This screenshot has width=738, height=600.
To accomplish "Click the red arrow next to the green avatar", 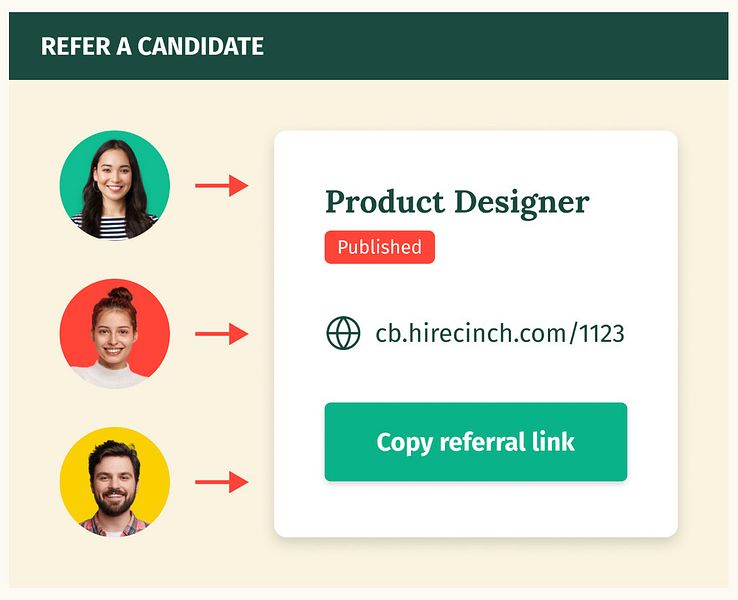I will pos(222,185).
